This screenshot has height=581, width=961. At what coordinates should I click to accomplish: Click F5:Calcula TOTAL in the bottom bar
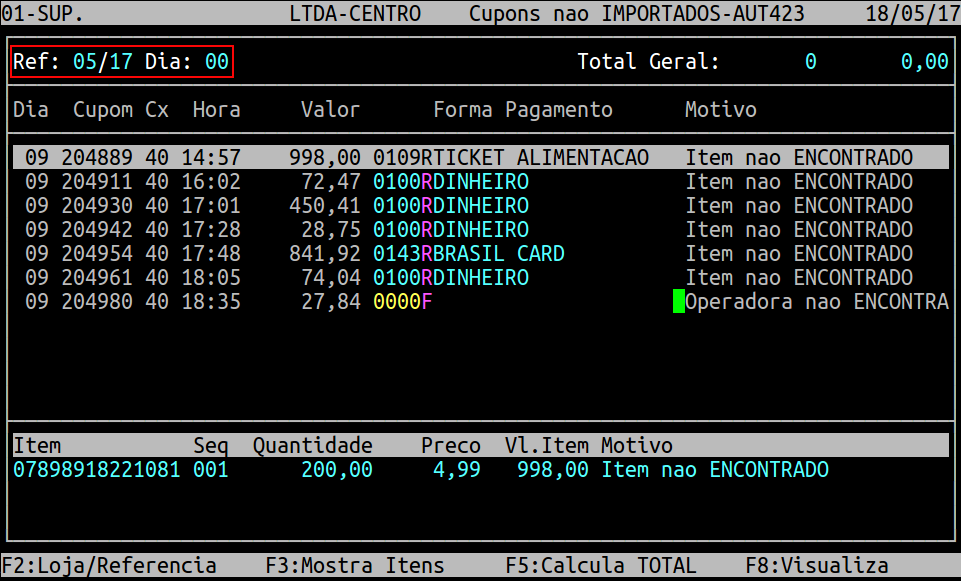[601, 565]
